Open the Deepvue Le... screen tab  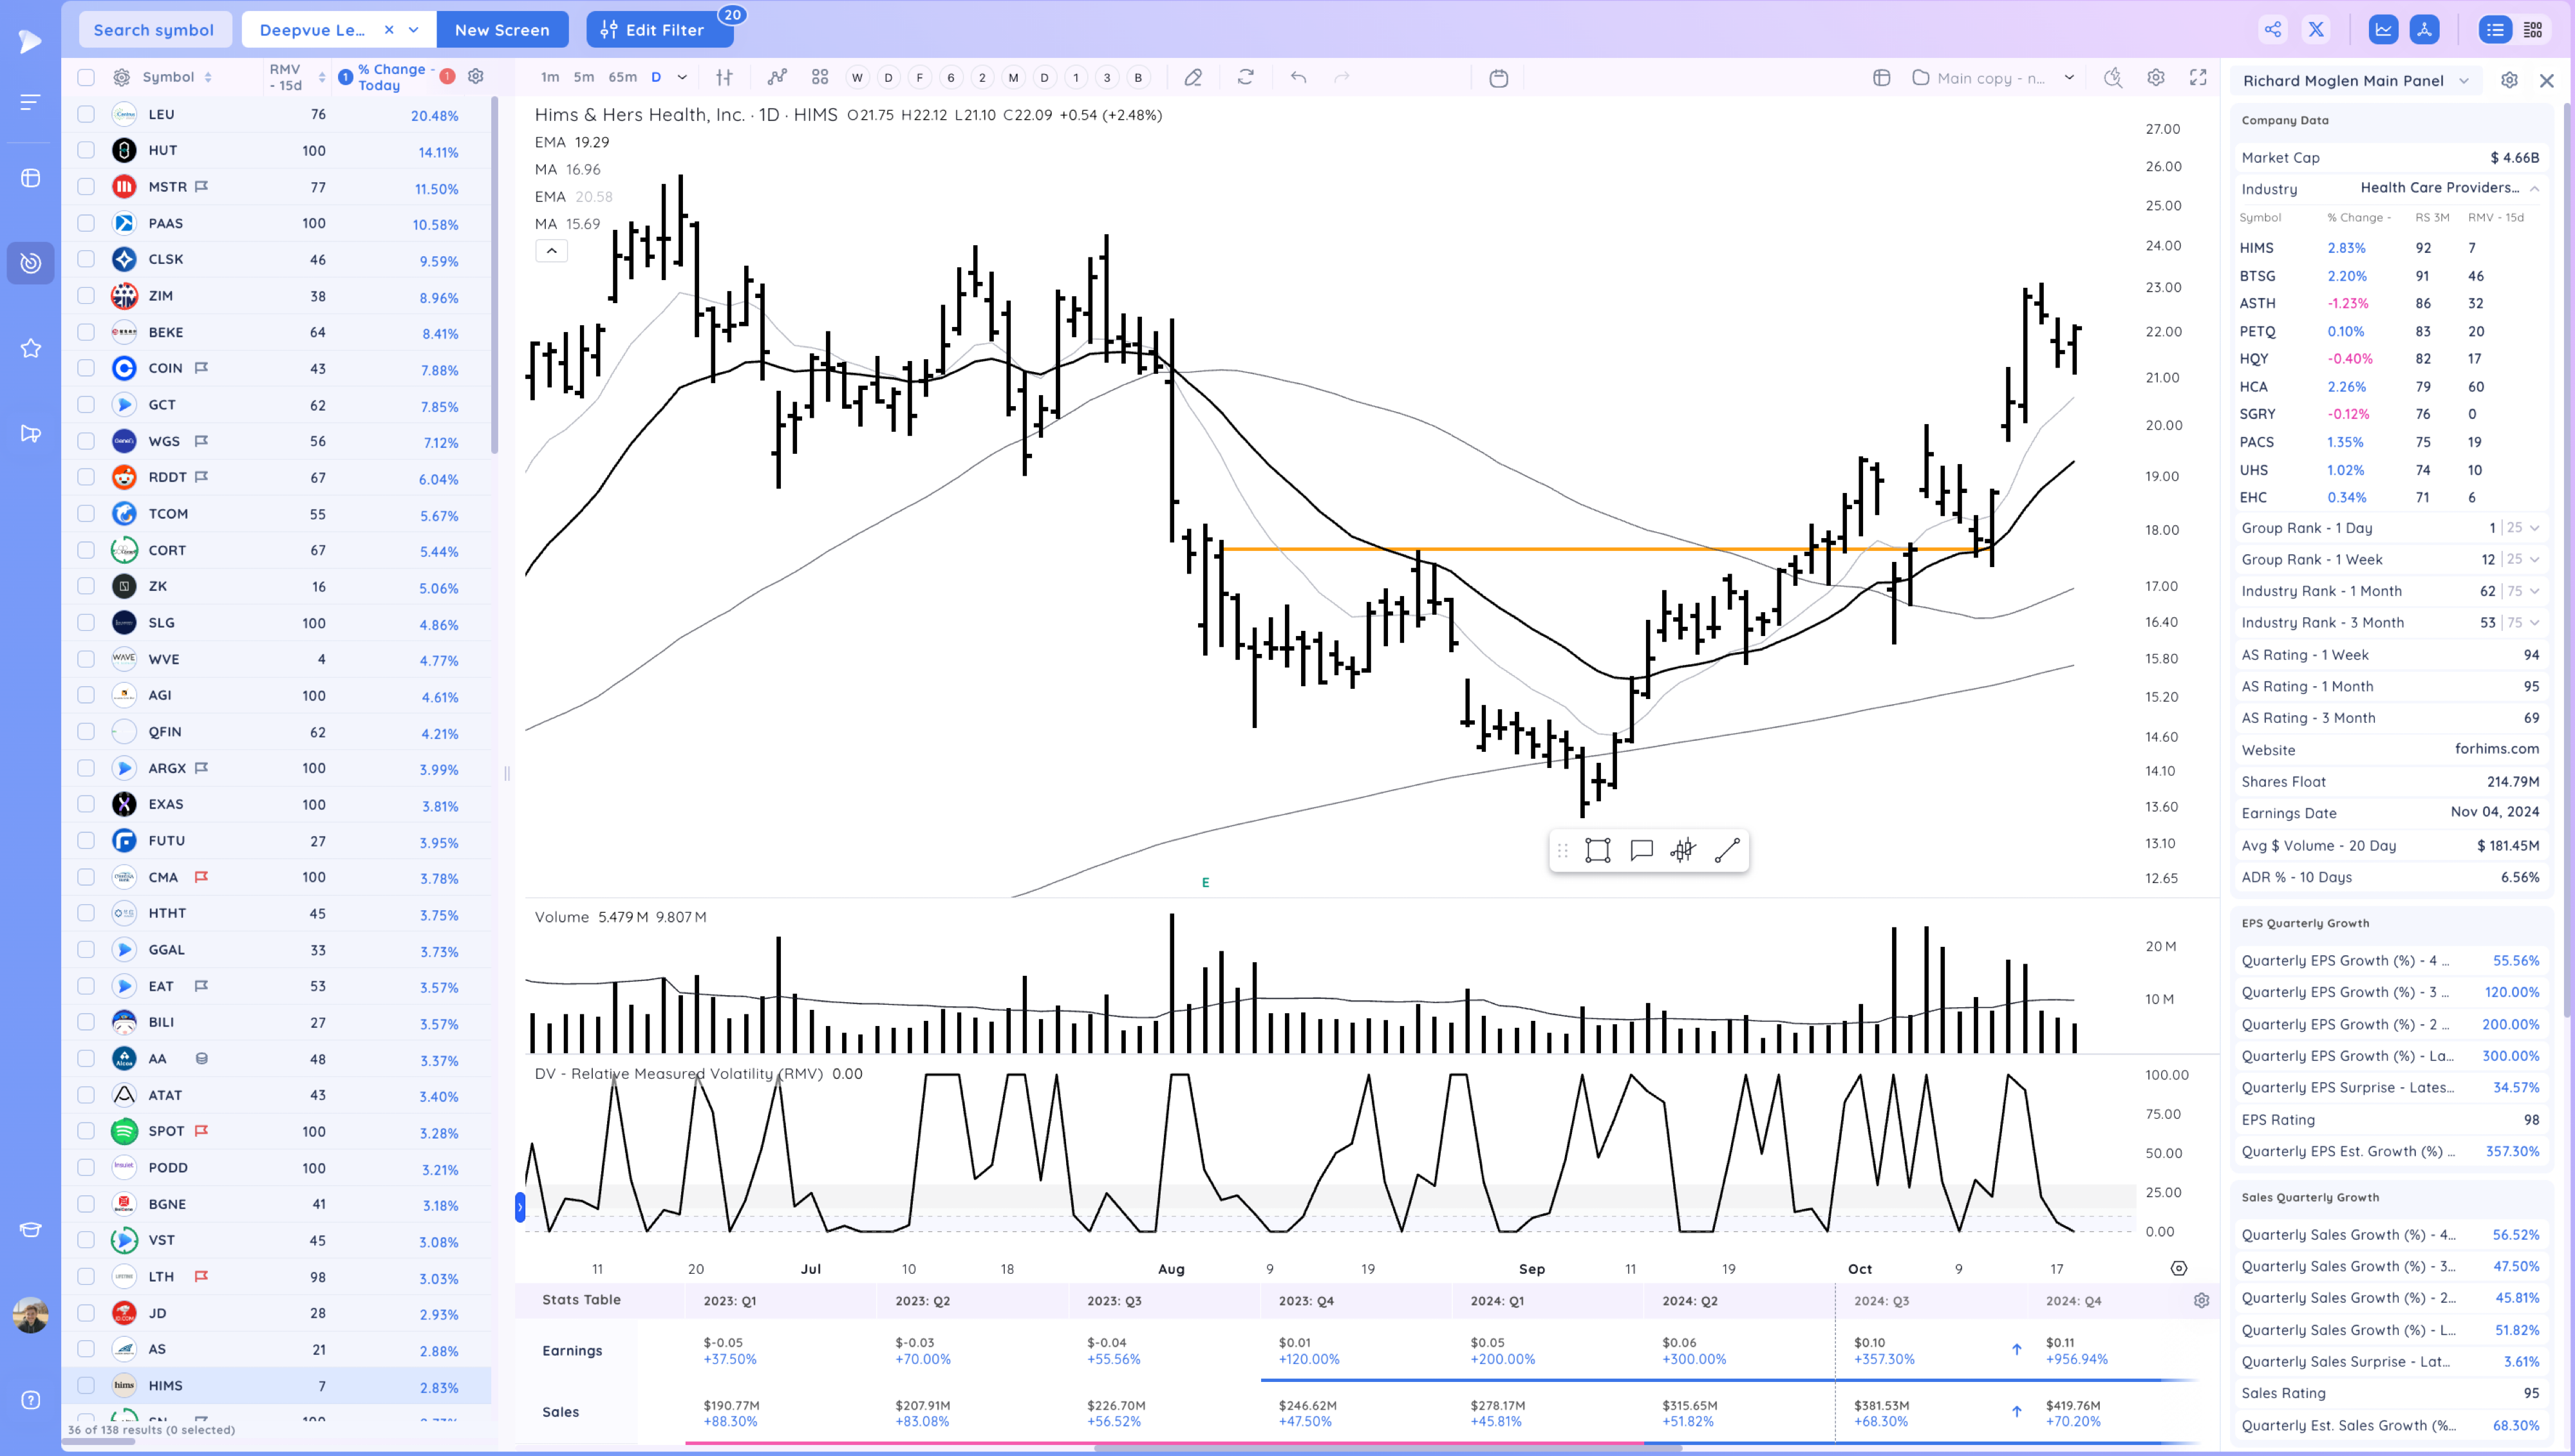coord(312,30)
